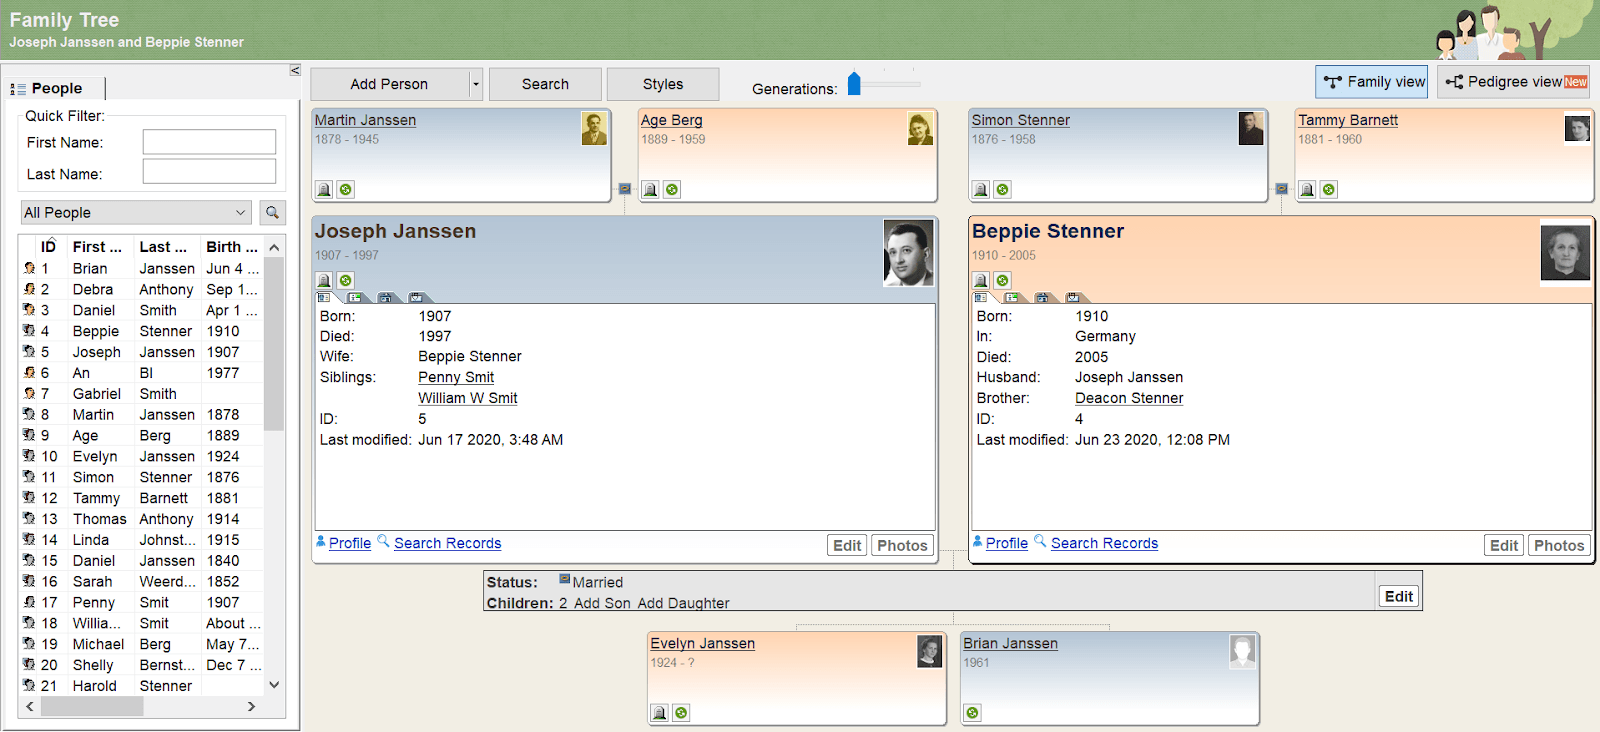Open Profile link for Beppie Stenner
1600x732 pixels.
point(1006,543)
